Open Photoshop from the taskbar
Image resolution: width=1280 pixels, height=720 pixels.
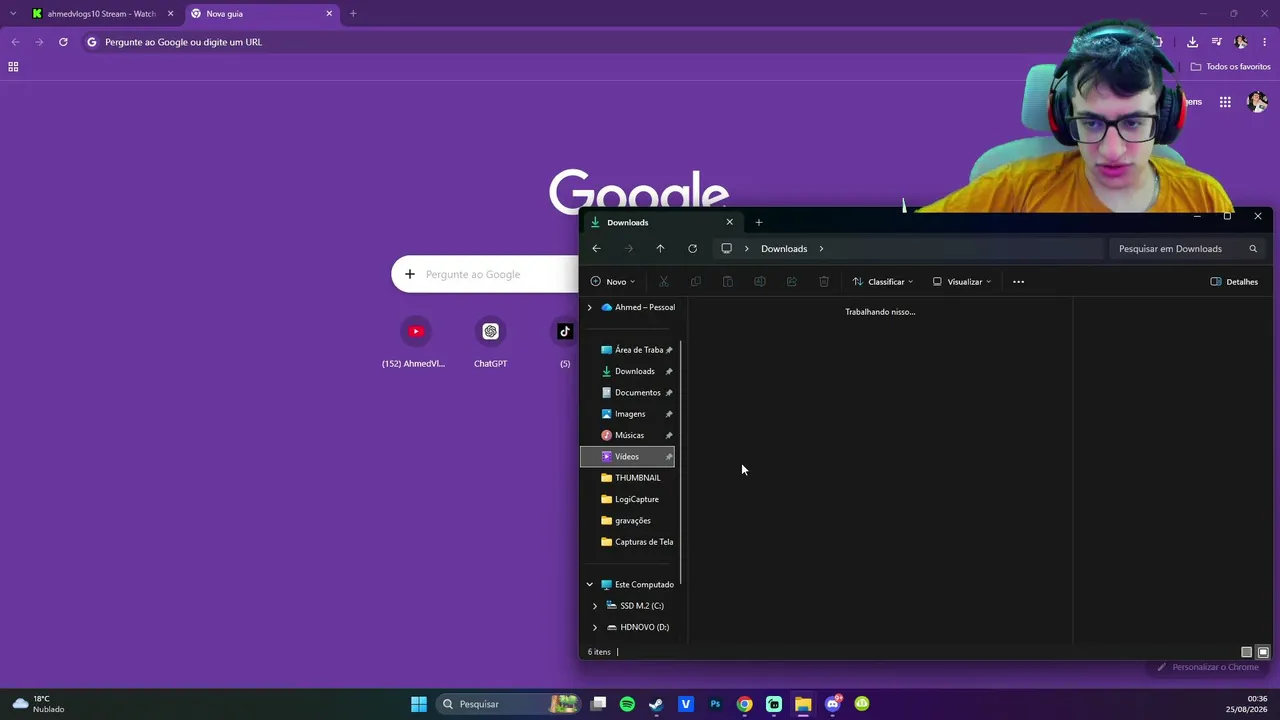point(715,704)
